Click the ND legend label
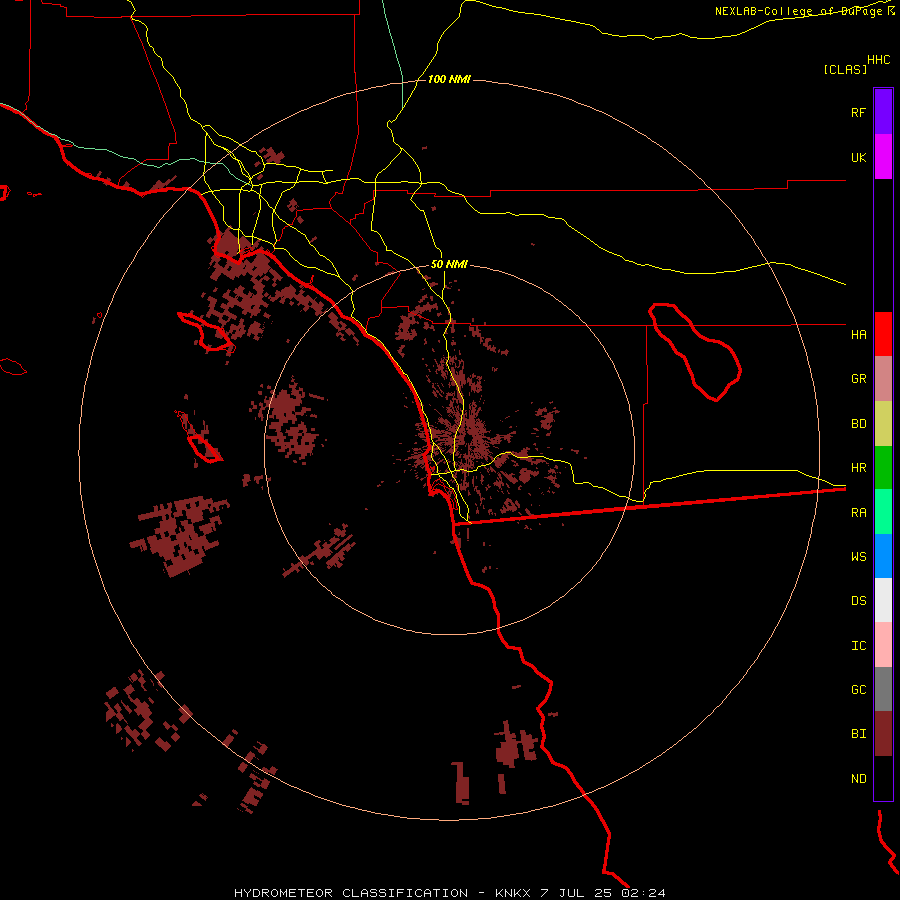Viewport: 900px width, 900px height. pos(858,779)
